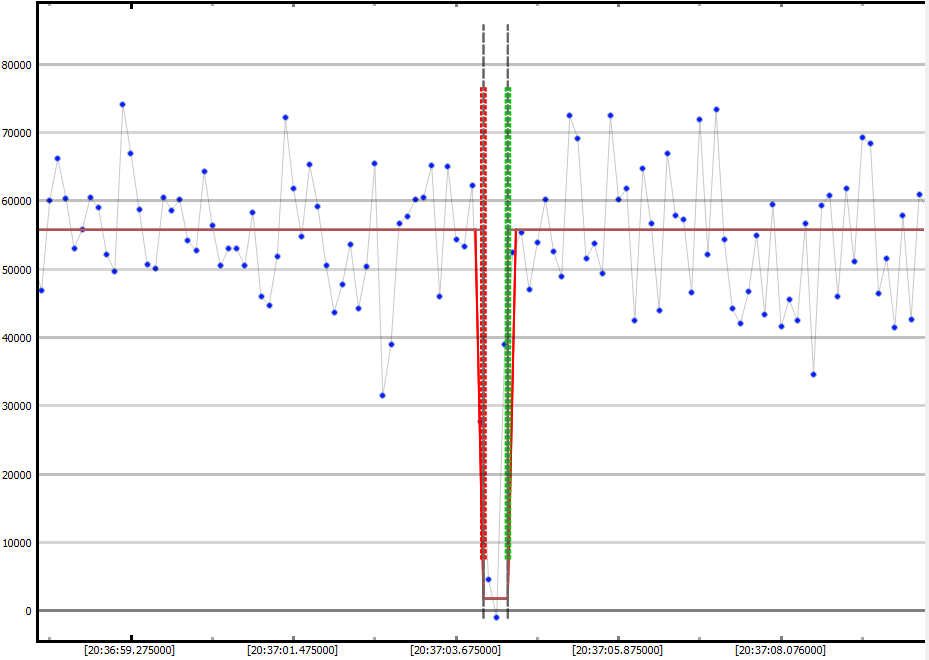Click x-axis label 20:37:01.475000
The height and width of the screenshot is (660, 929).
tap(292, 650)
